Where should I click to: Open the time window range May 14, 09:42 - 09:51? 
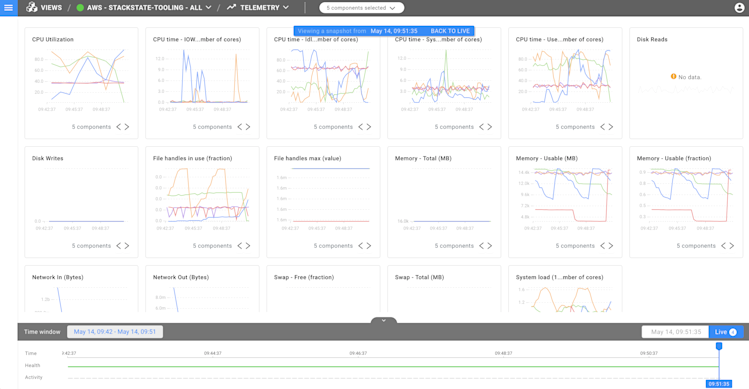click(x=115, y=332)
